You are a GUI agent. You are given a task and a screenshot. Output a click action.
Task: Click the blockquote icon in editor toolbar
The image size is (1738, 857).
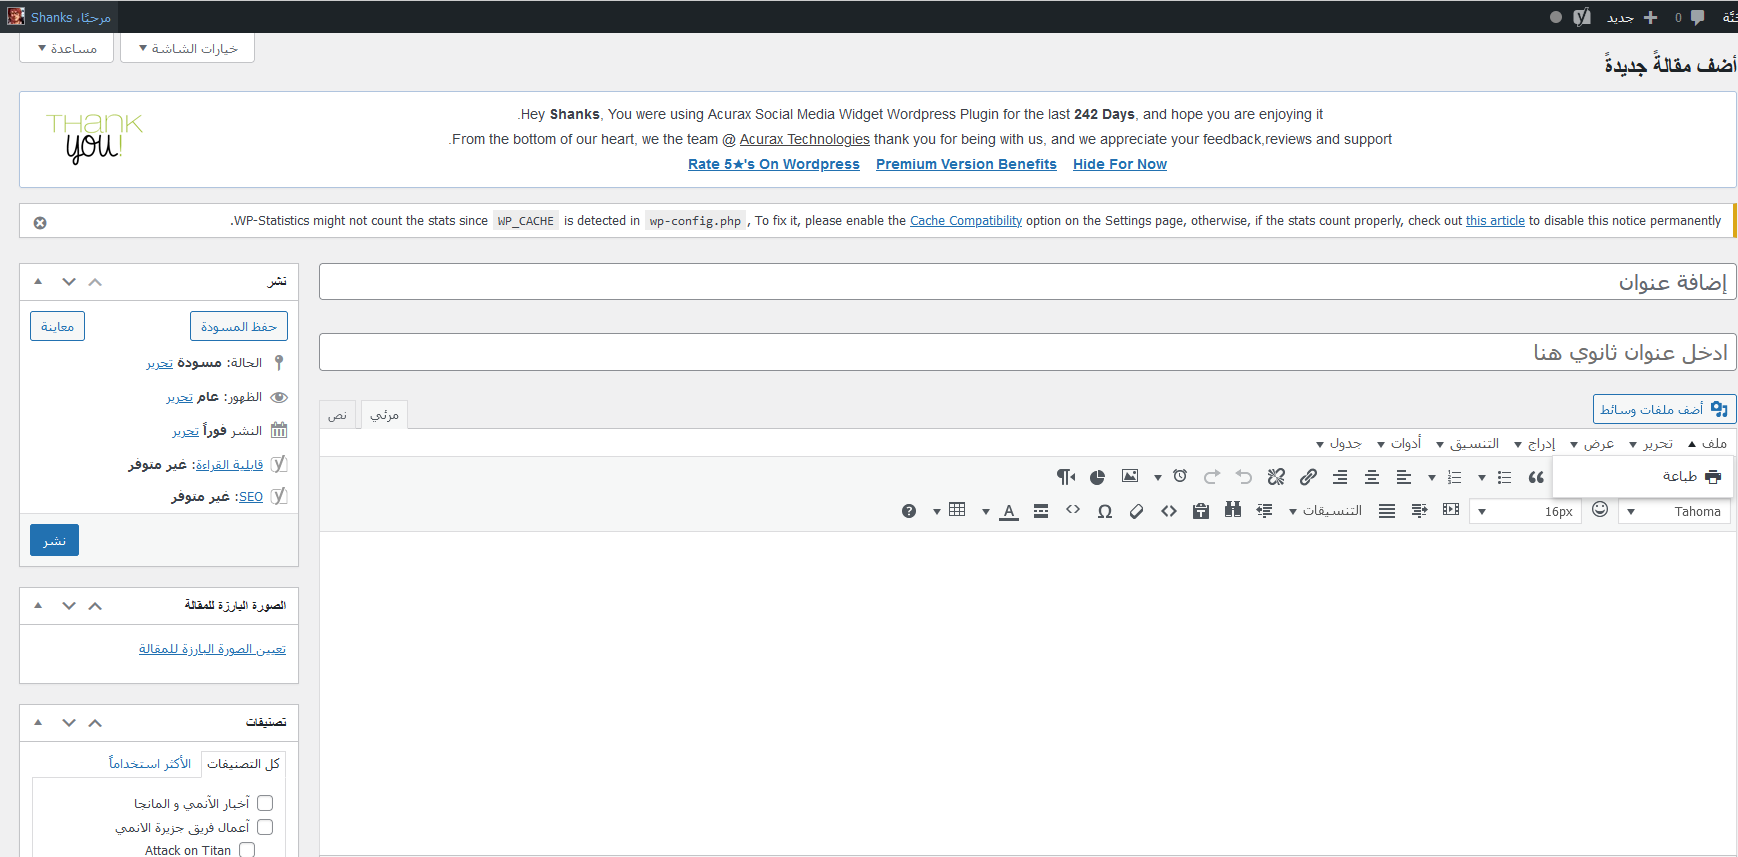[x=1536, y=477]
